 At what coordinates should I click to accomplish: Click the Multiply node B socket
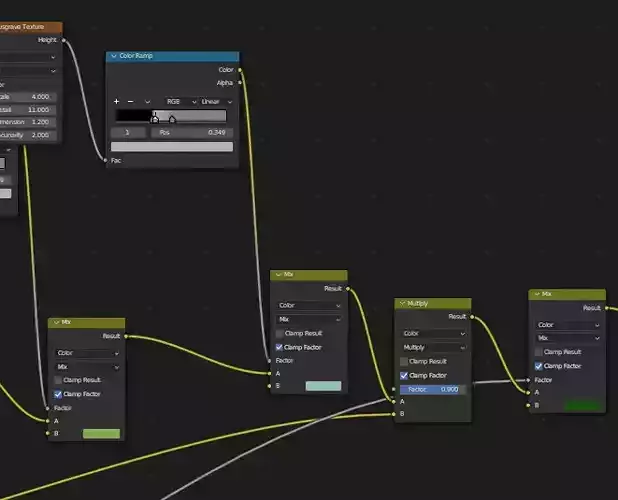[x=393, y=414]
